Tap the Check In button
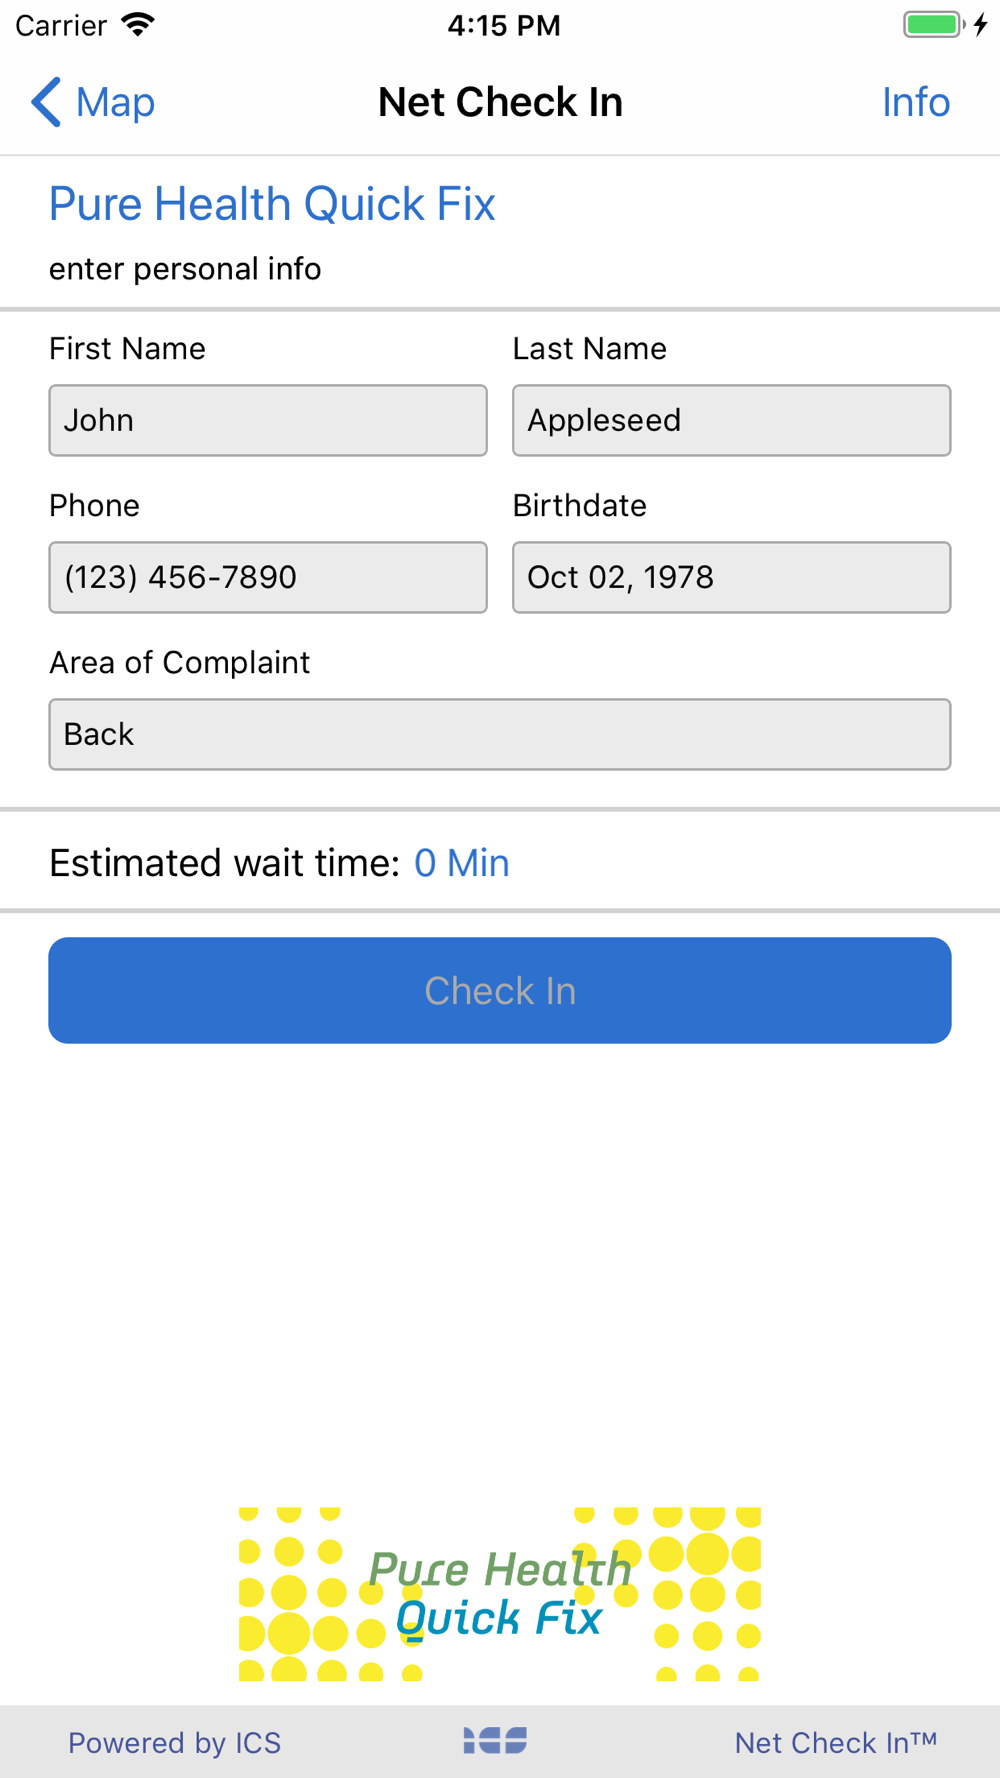This screenshot has width=1000, height=1778. 500,990
